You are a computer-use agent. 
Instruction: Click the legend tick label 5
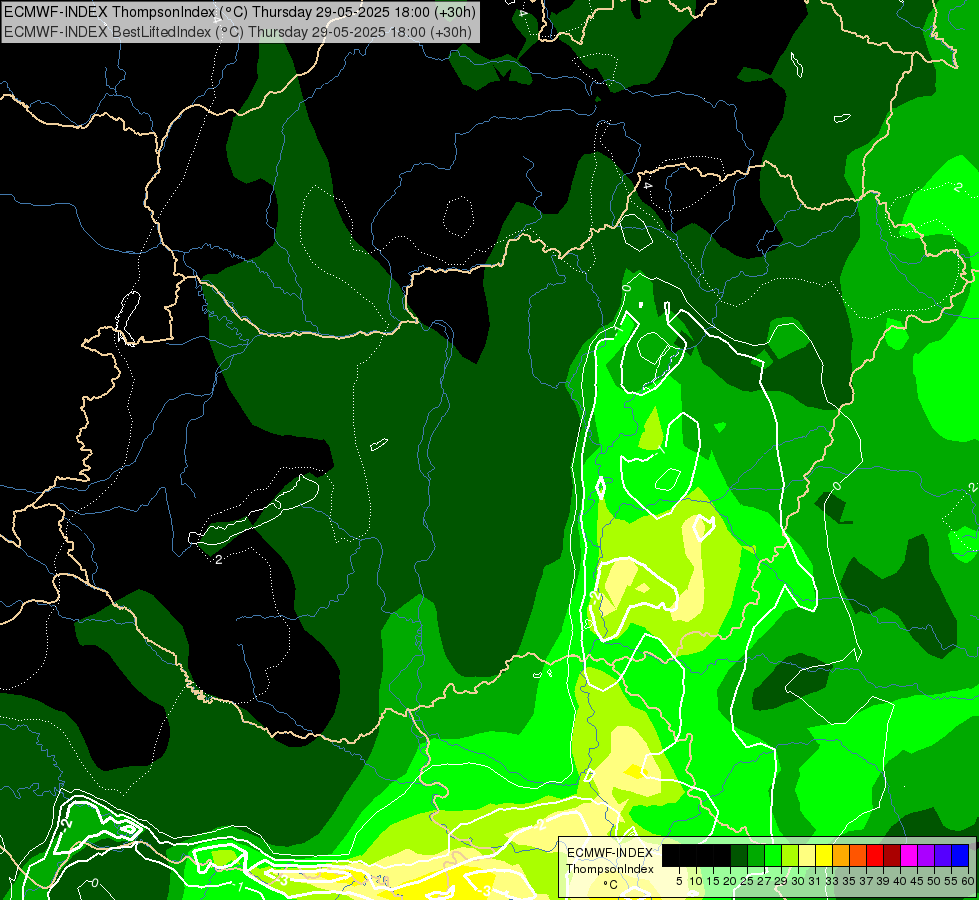point(679,881)
